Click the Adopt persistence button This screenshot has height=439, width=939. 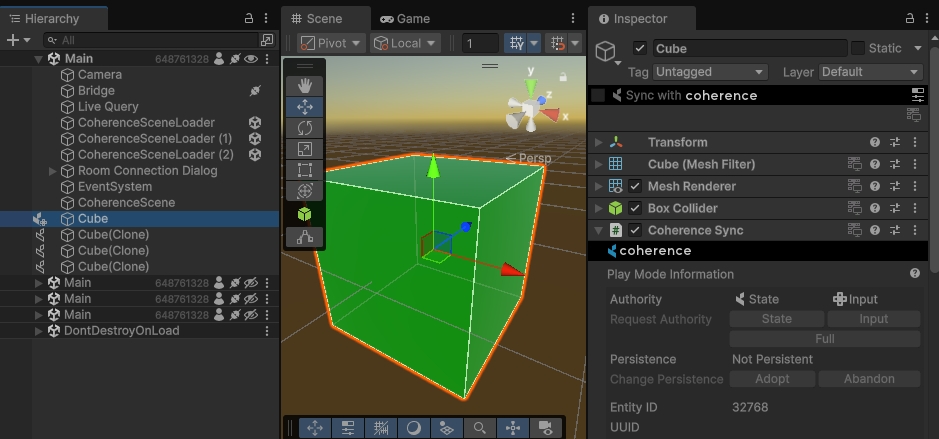(772, 379)
